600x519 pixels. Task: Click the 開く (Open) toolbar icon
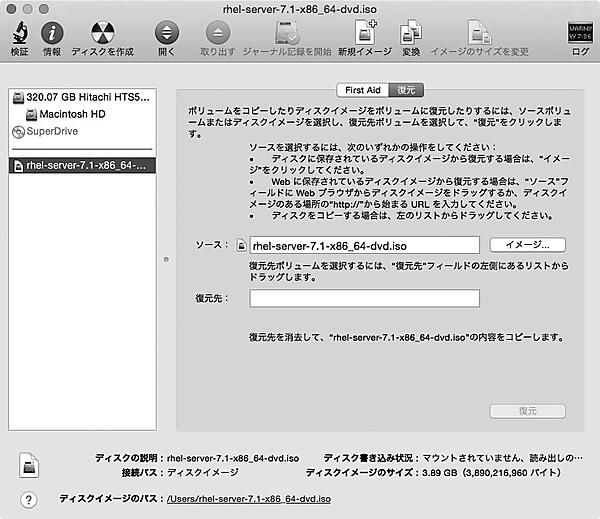tap(166, 34)
